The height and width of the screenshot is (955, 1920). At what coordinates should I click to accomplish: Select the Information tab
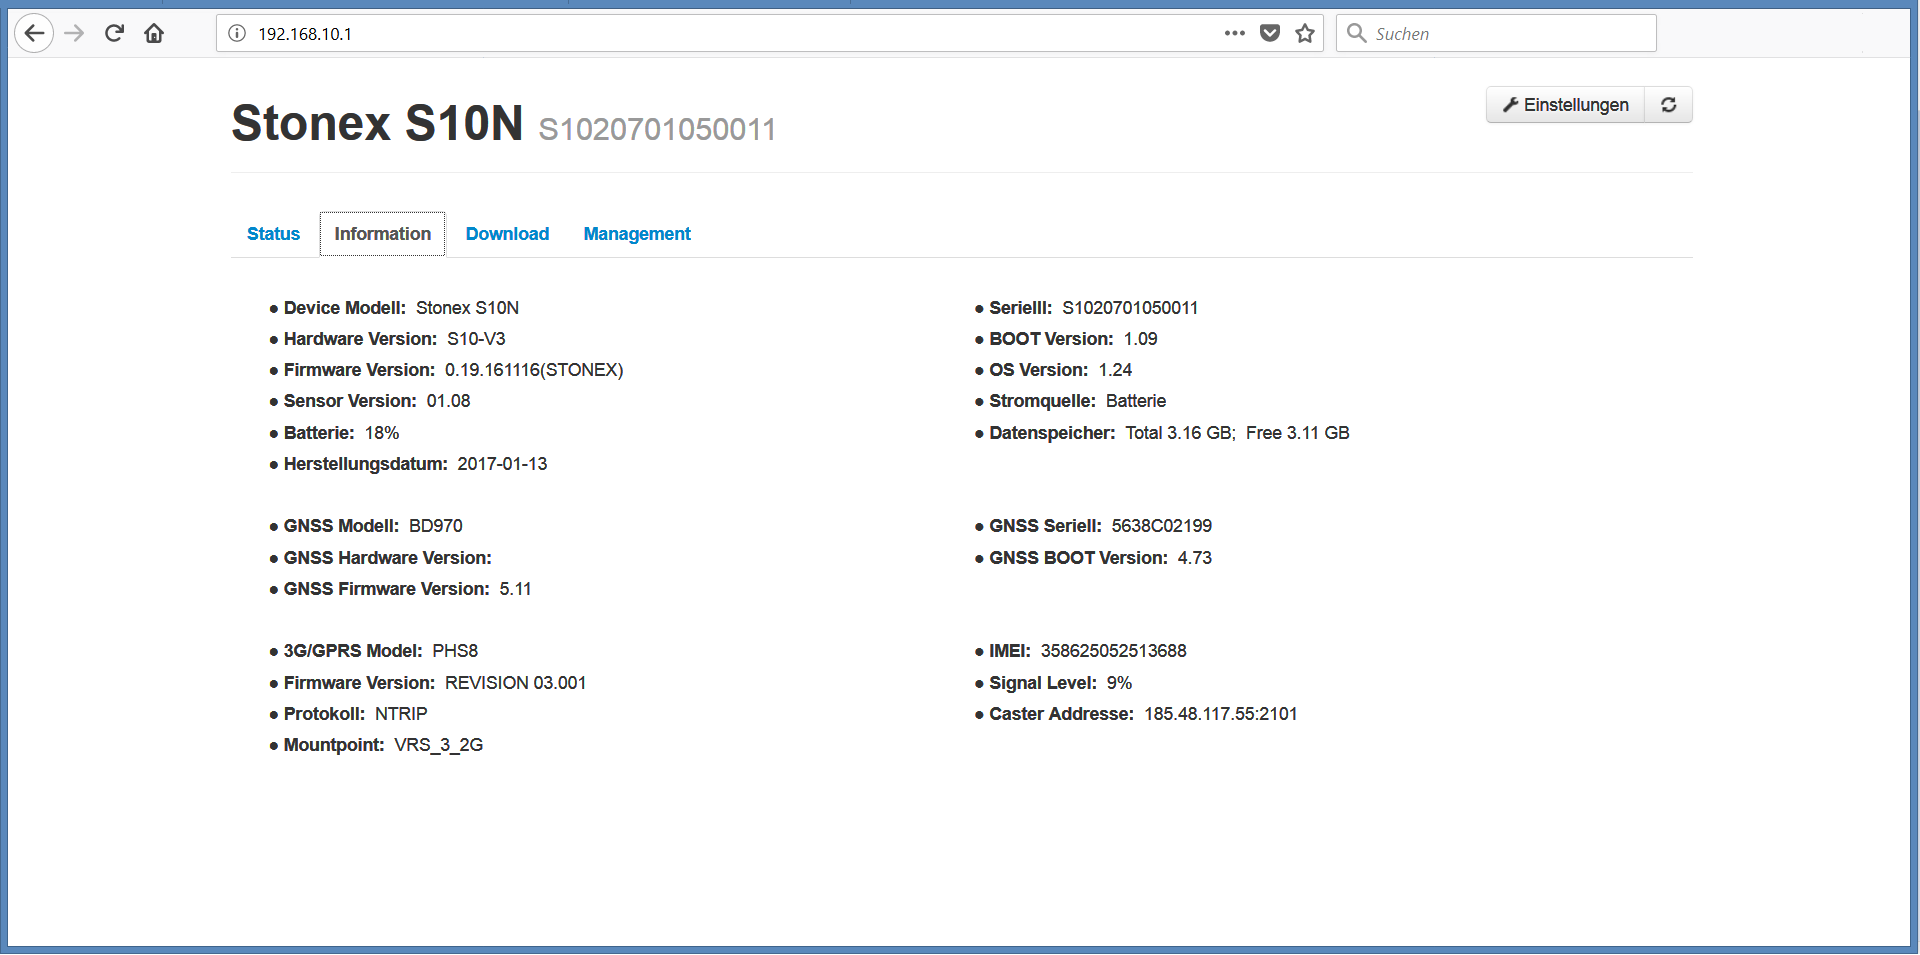click(x=383, y=234)
